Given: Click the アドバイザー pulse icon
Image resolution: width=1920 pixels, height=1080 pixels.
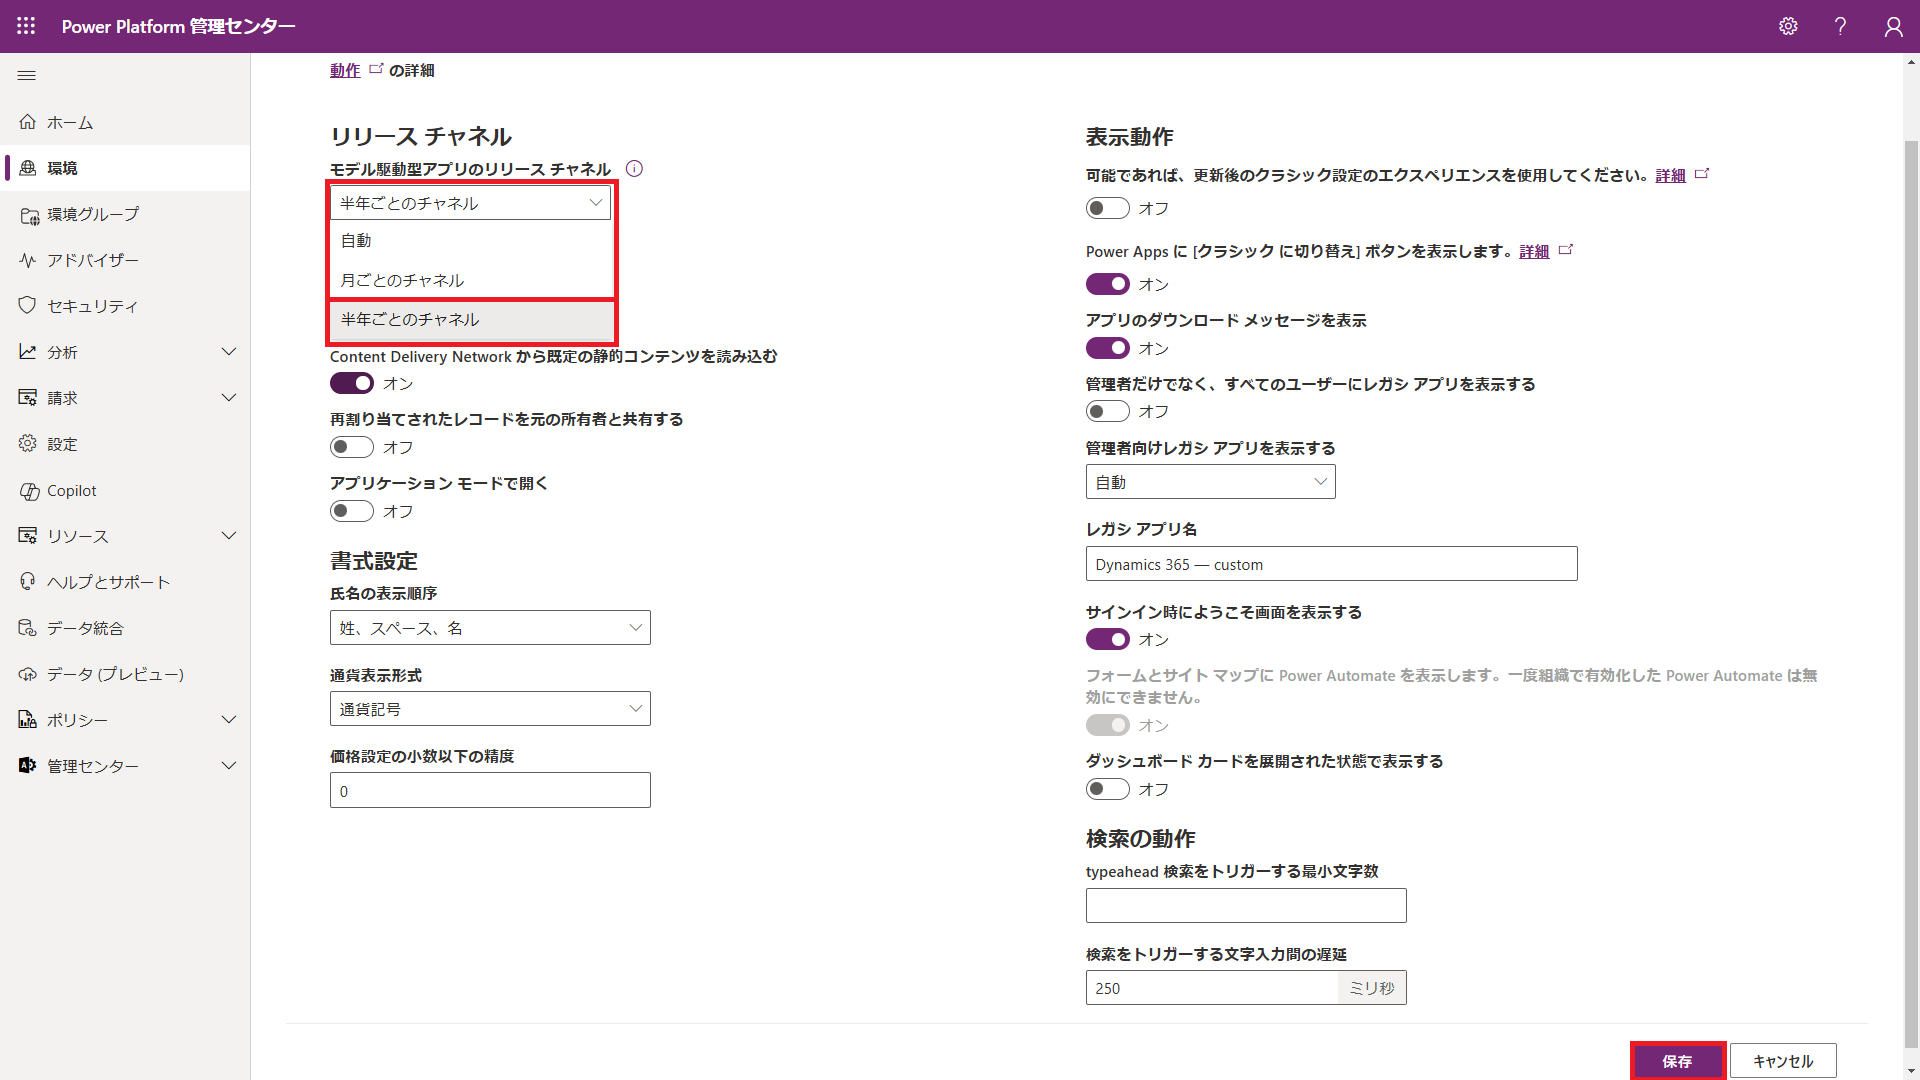Looking at the screenshot, I should point(27,260).
